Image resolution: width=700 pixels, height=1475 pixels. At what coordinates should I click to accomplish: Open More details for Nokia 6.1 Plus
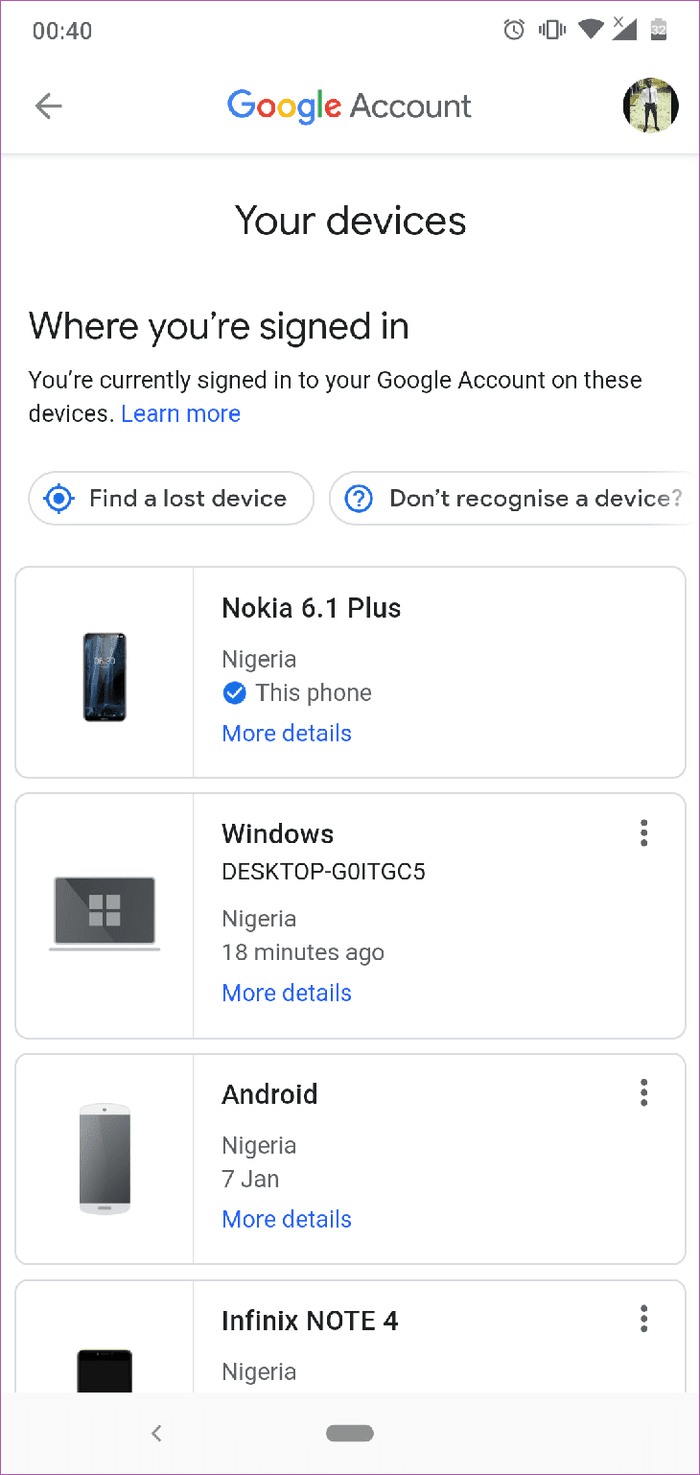(287, 733)
